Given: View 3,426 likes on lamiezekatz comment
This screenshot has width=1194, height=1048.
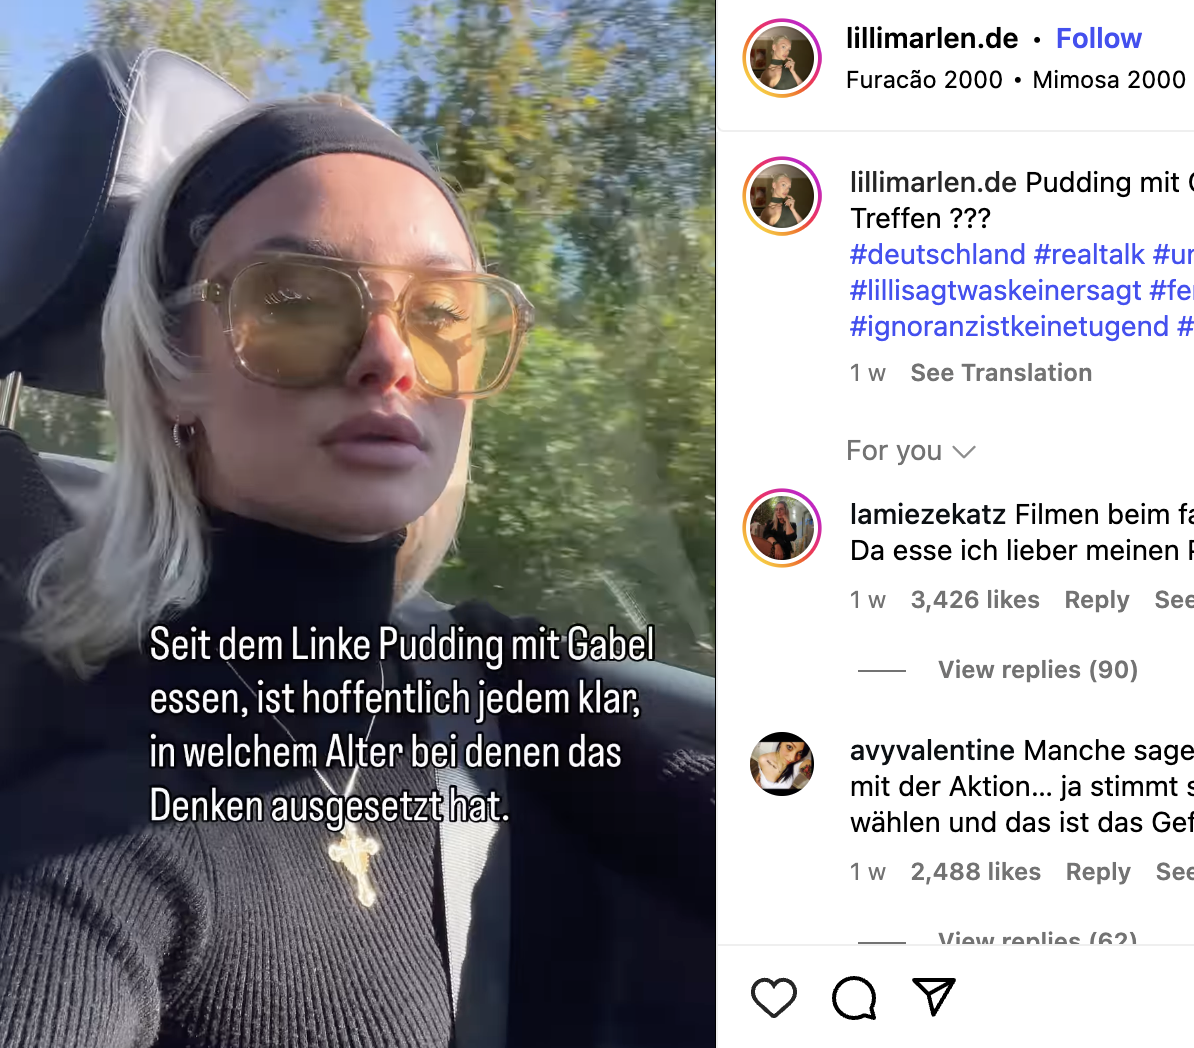Looking at the screenshot, I should point(975,599).
